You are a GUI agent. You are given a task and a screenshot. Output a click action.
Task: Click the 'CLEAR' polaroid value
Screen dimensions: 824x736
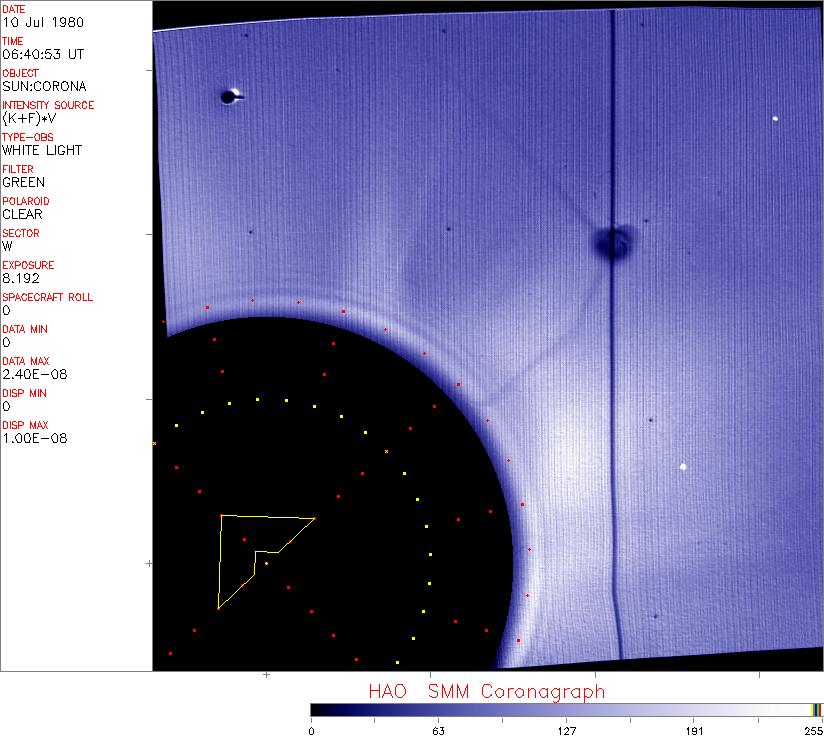tap(22, 214)
